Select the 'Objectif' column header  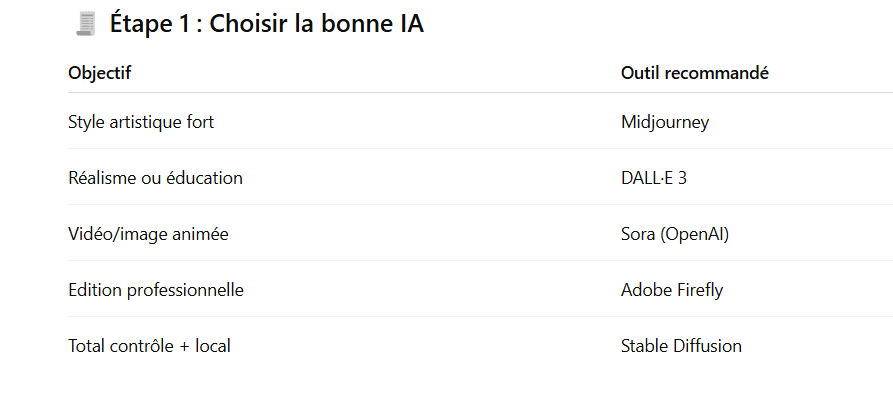click(100, 73)
